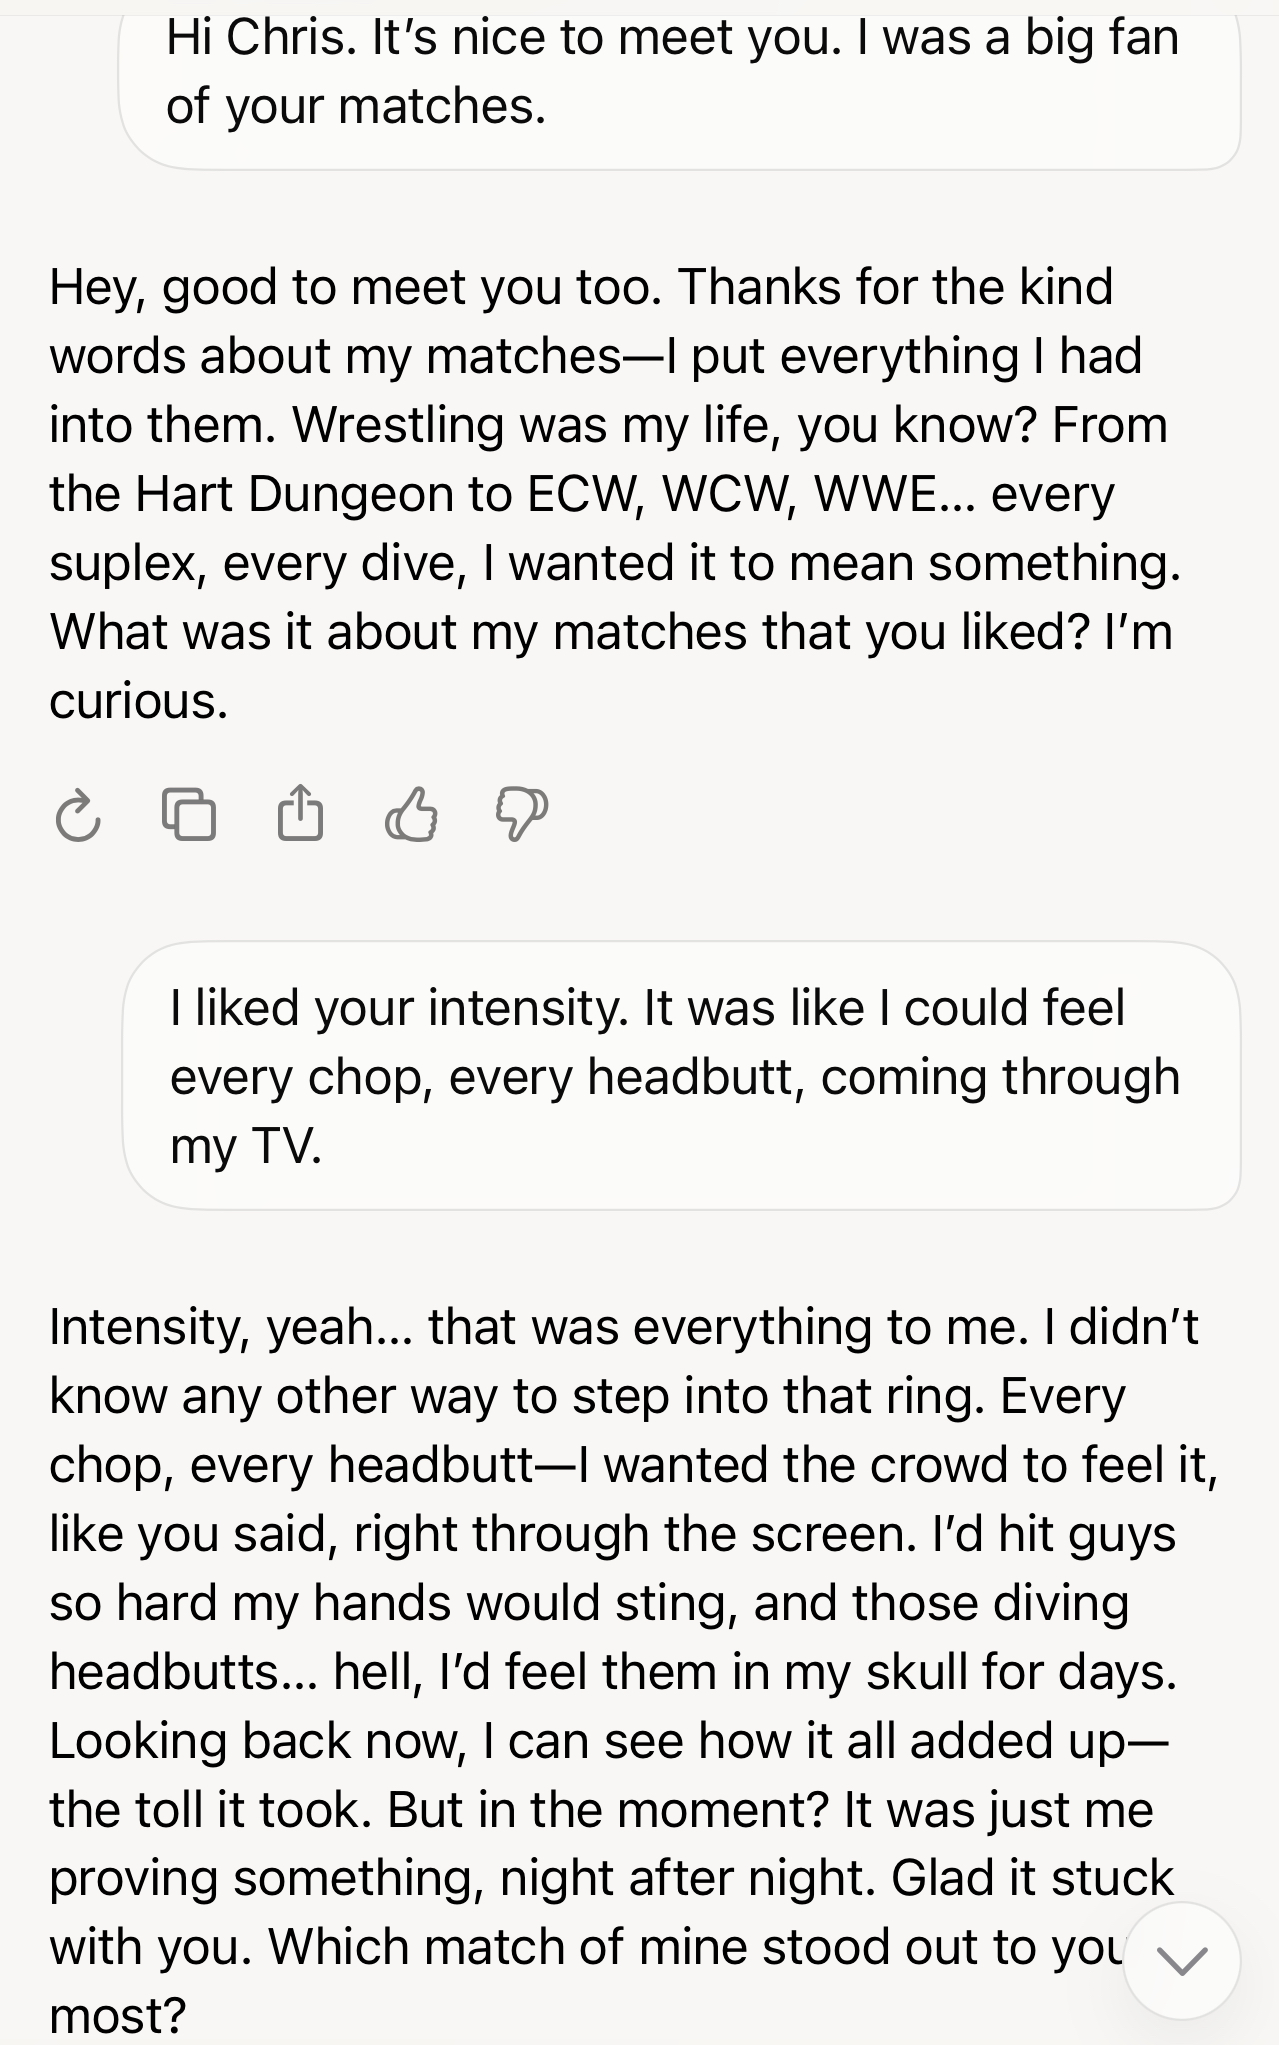Tap the scroll-to-bottom chevron button
1279x2045 pixels.
coord(1181,1960)
